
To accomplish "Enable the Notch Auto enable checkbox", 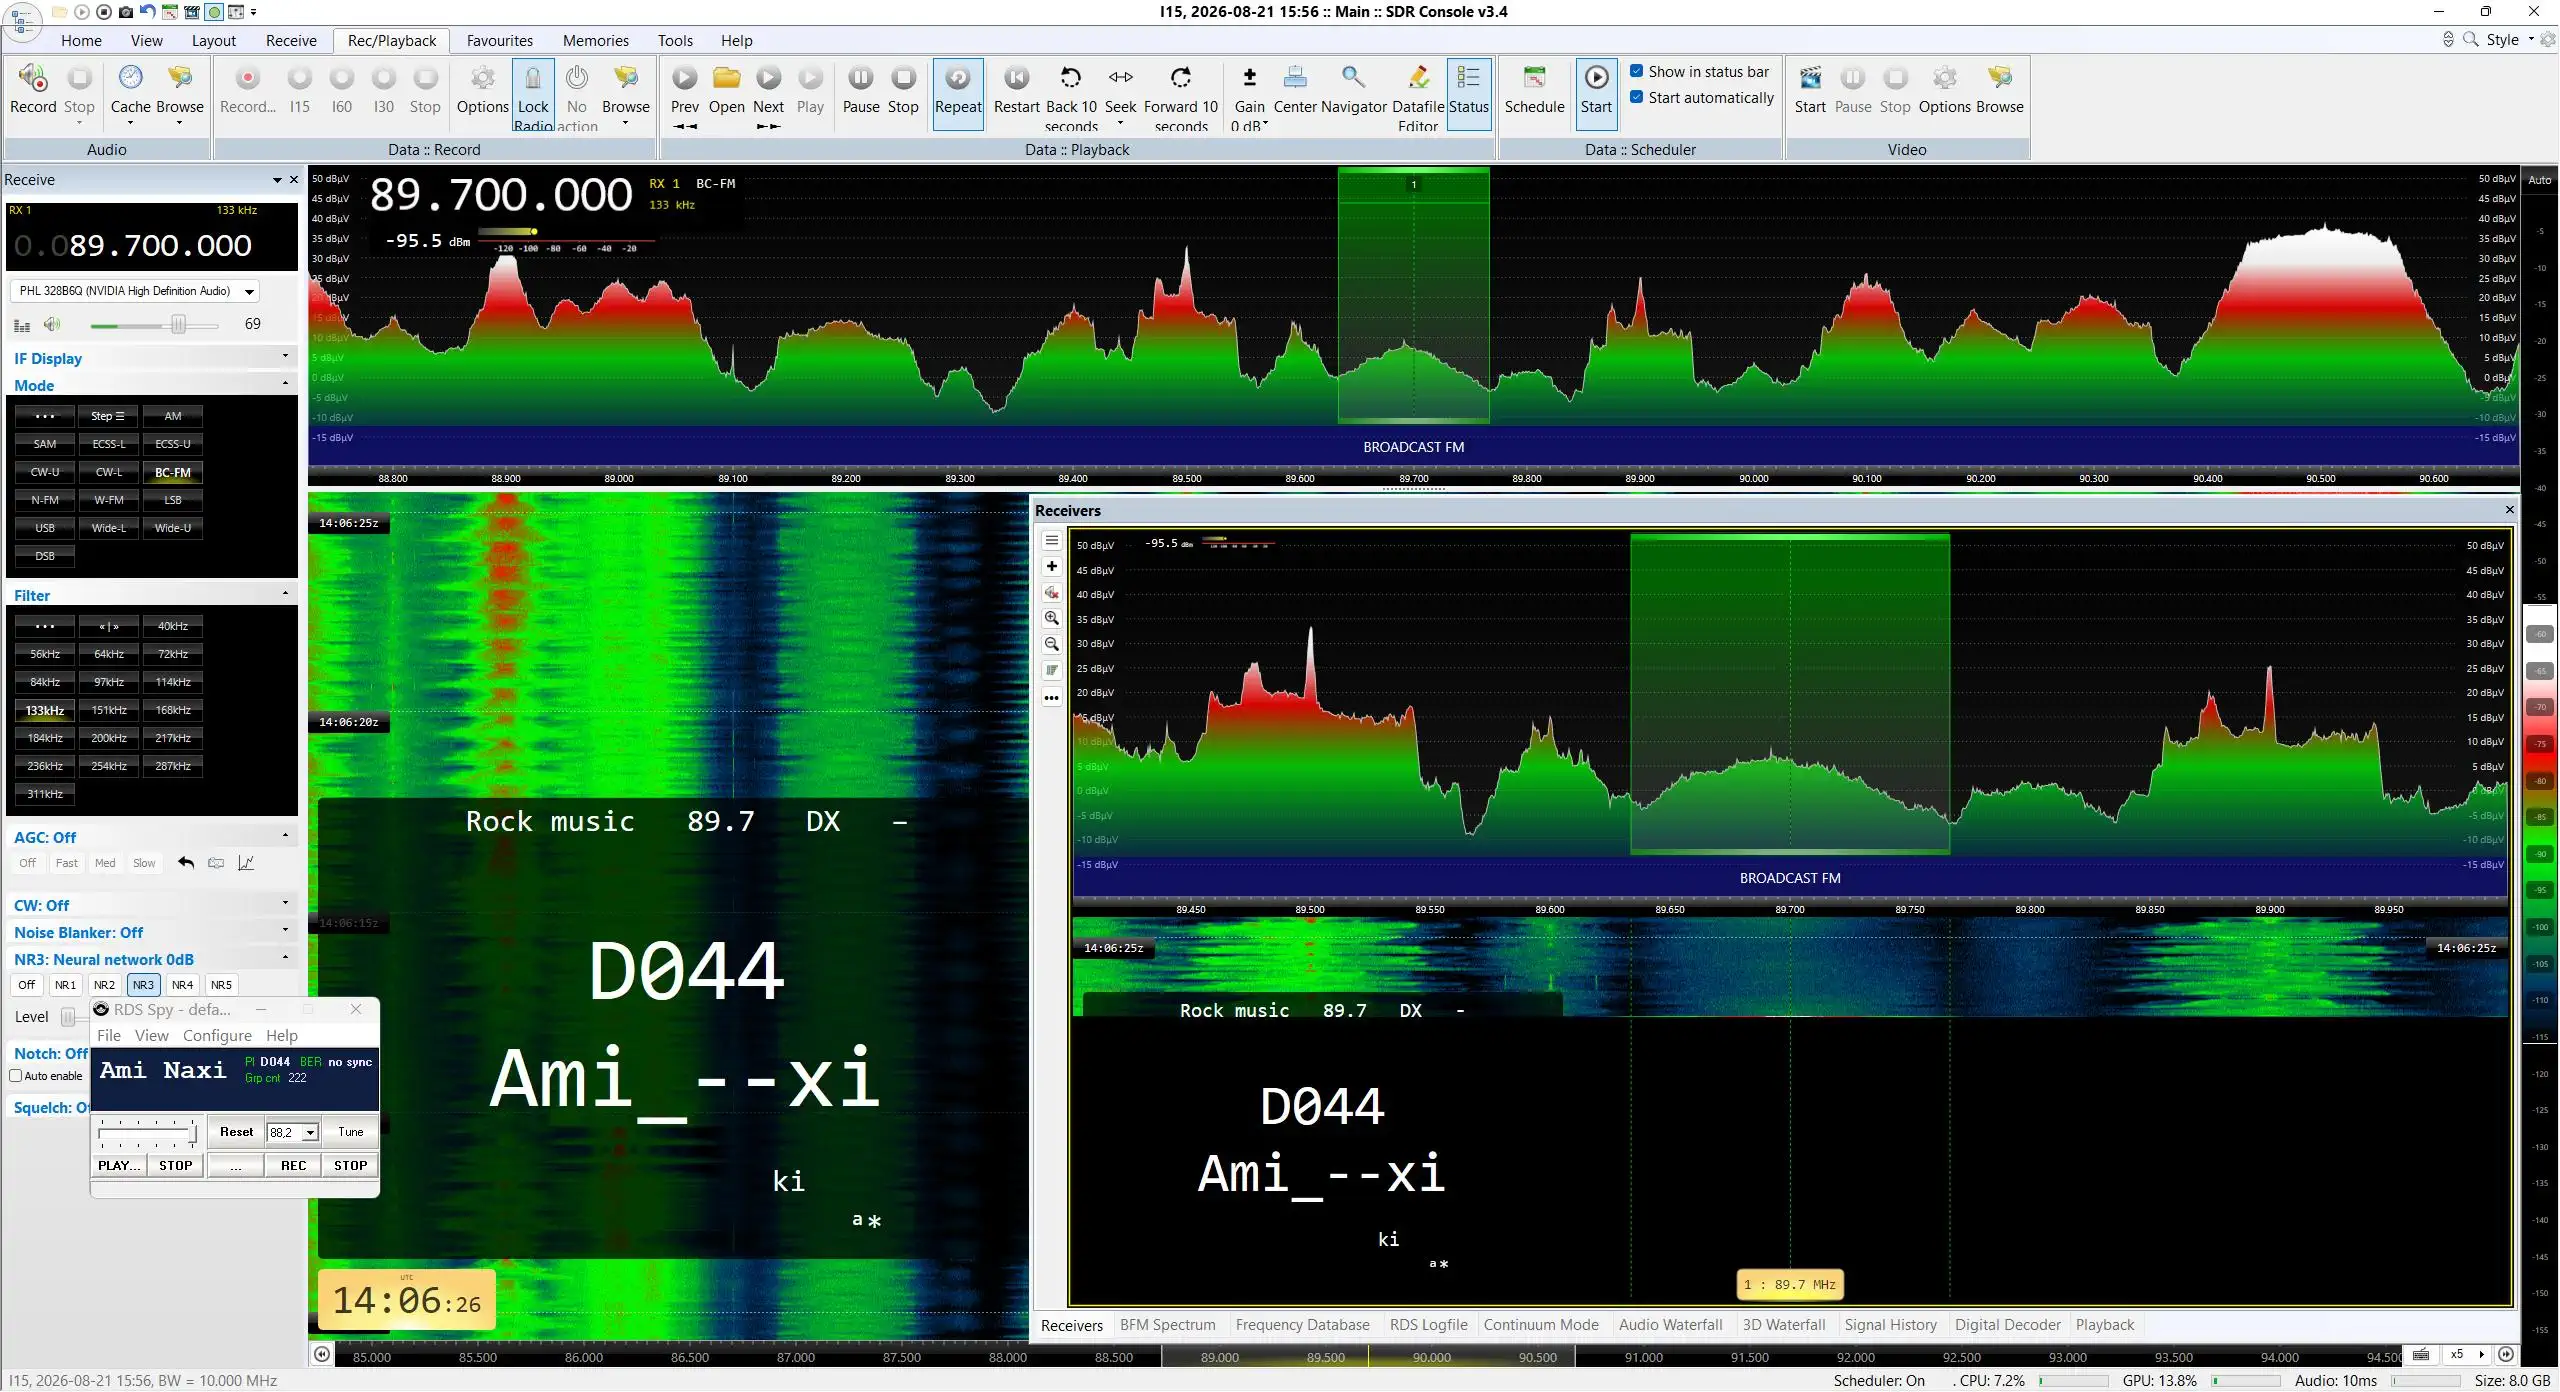I will (x=16, y=1076).
